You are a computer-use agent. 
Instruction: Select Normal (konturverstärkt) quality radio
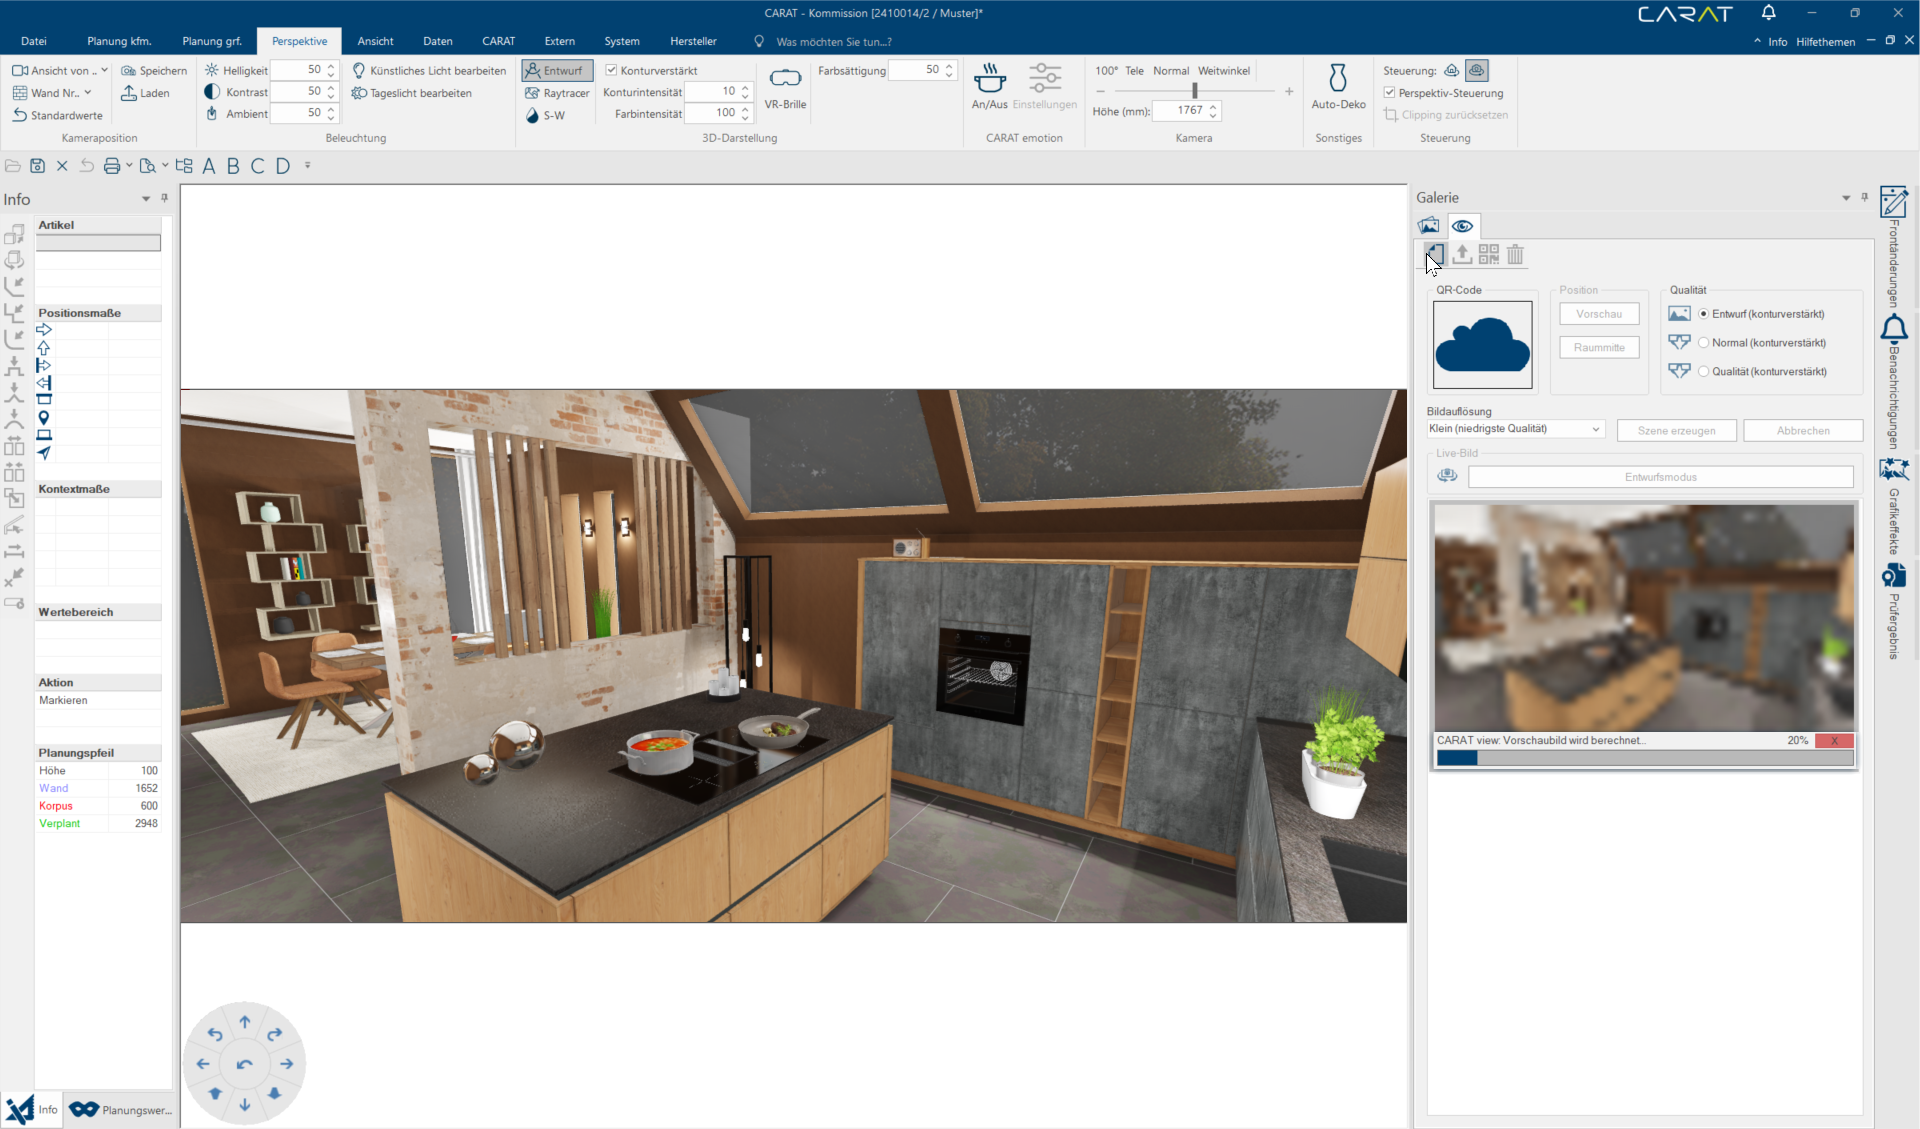[1703, 343]
